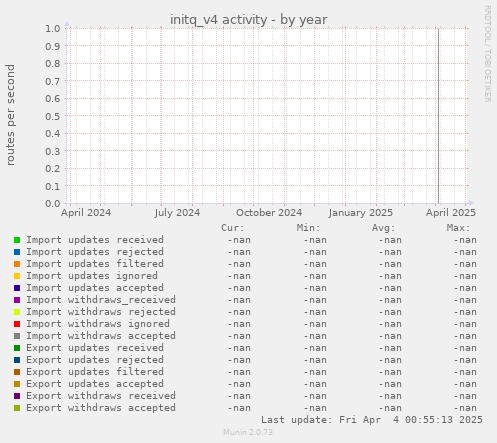The height and width of the screenshot is (443, 497).
Task: Click the 'Last update' timestamp text
Action: point(372,420)
